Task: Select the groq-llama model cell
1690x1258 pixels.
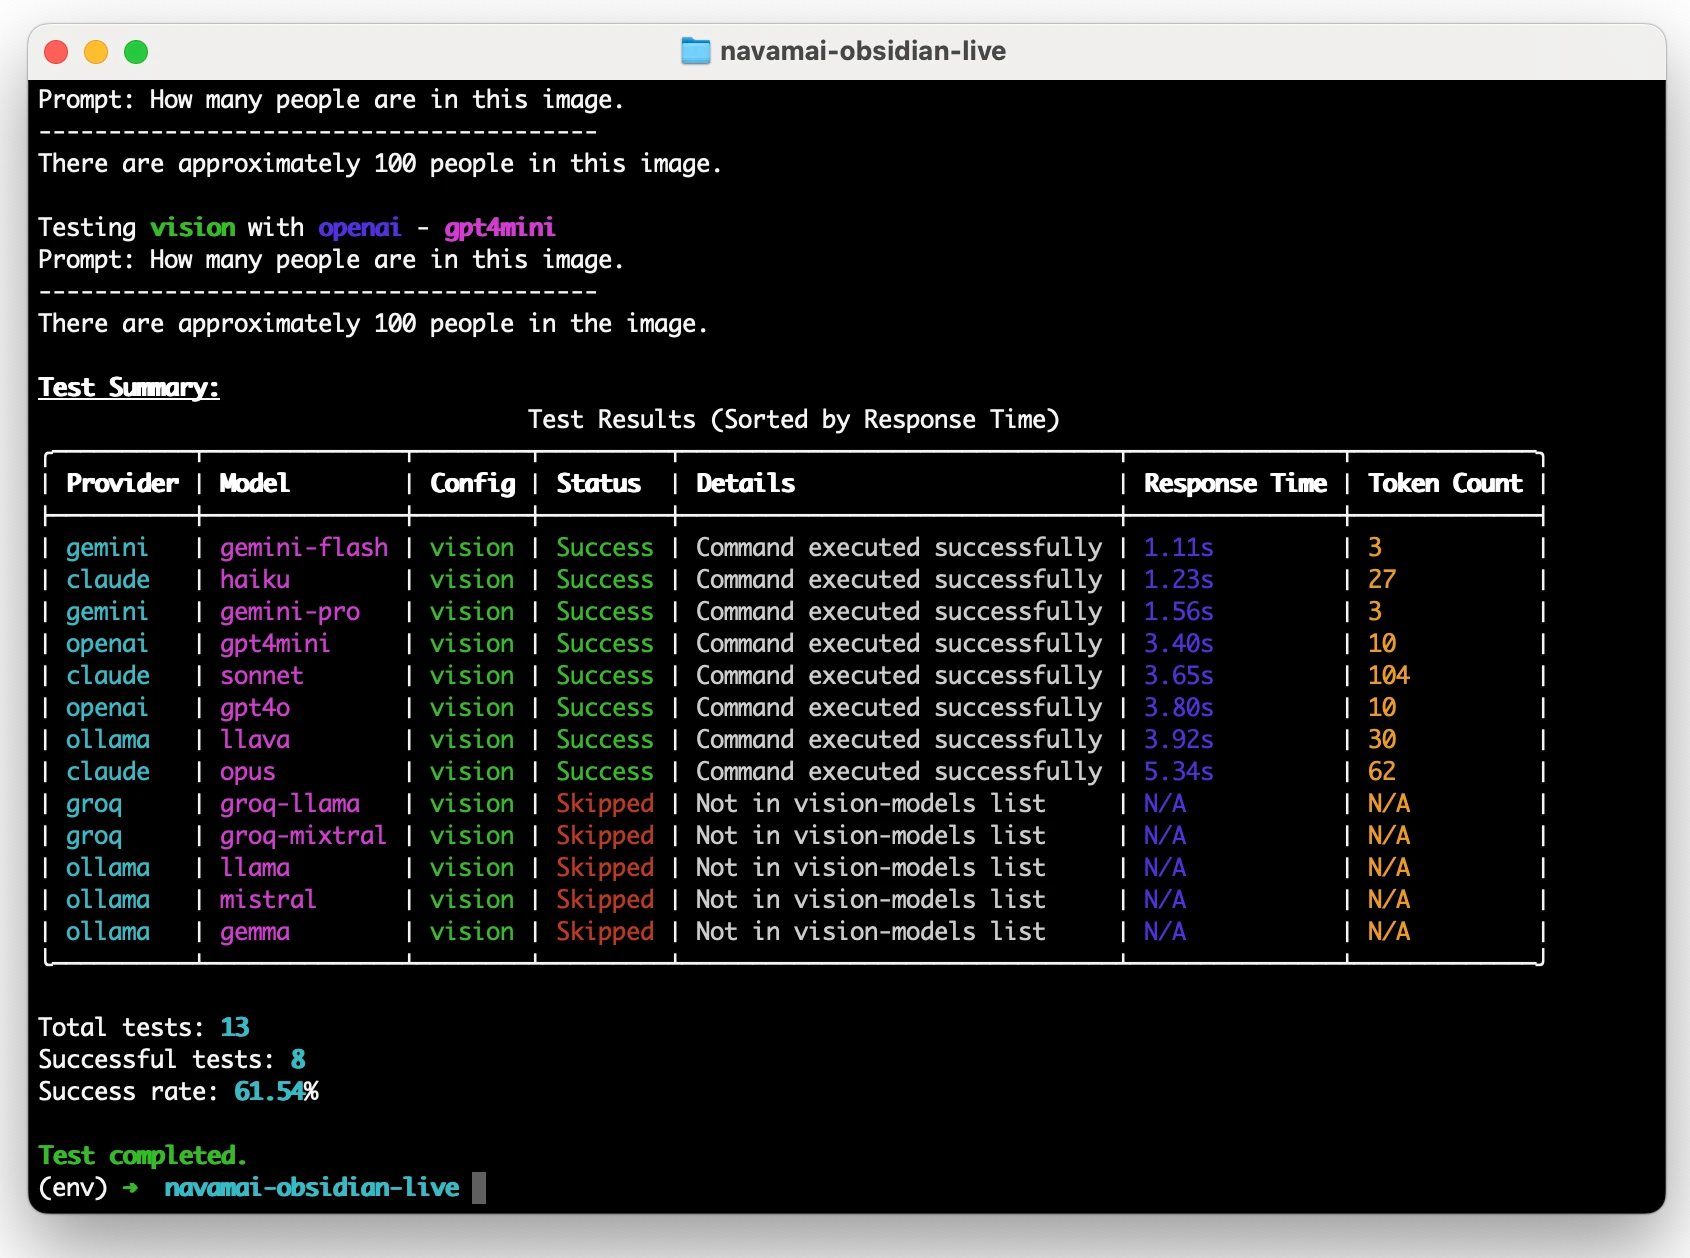Action: (290, 803)
